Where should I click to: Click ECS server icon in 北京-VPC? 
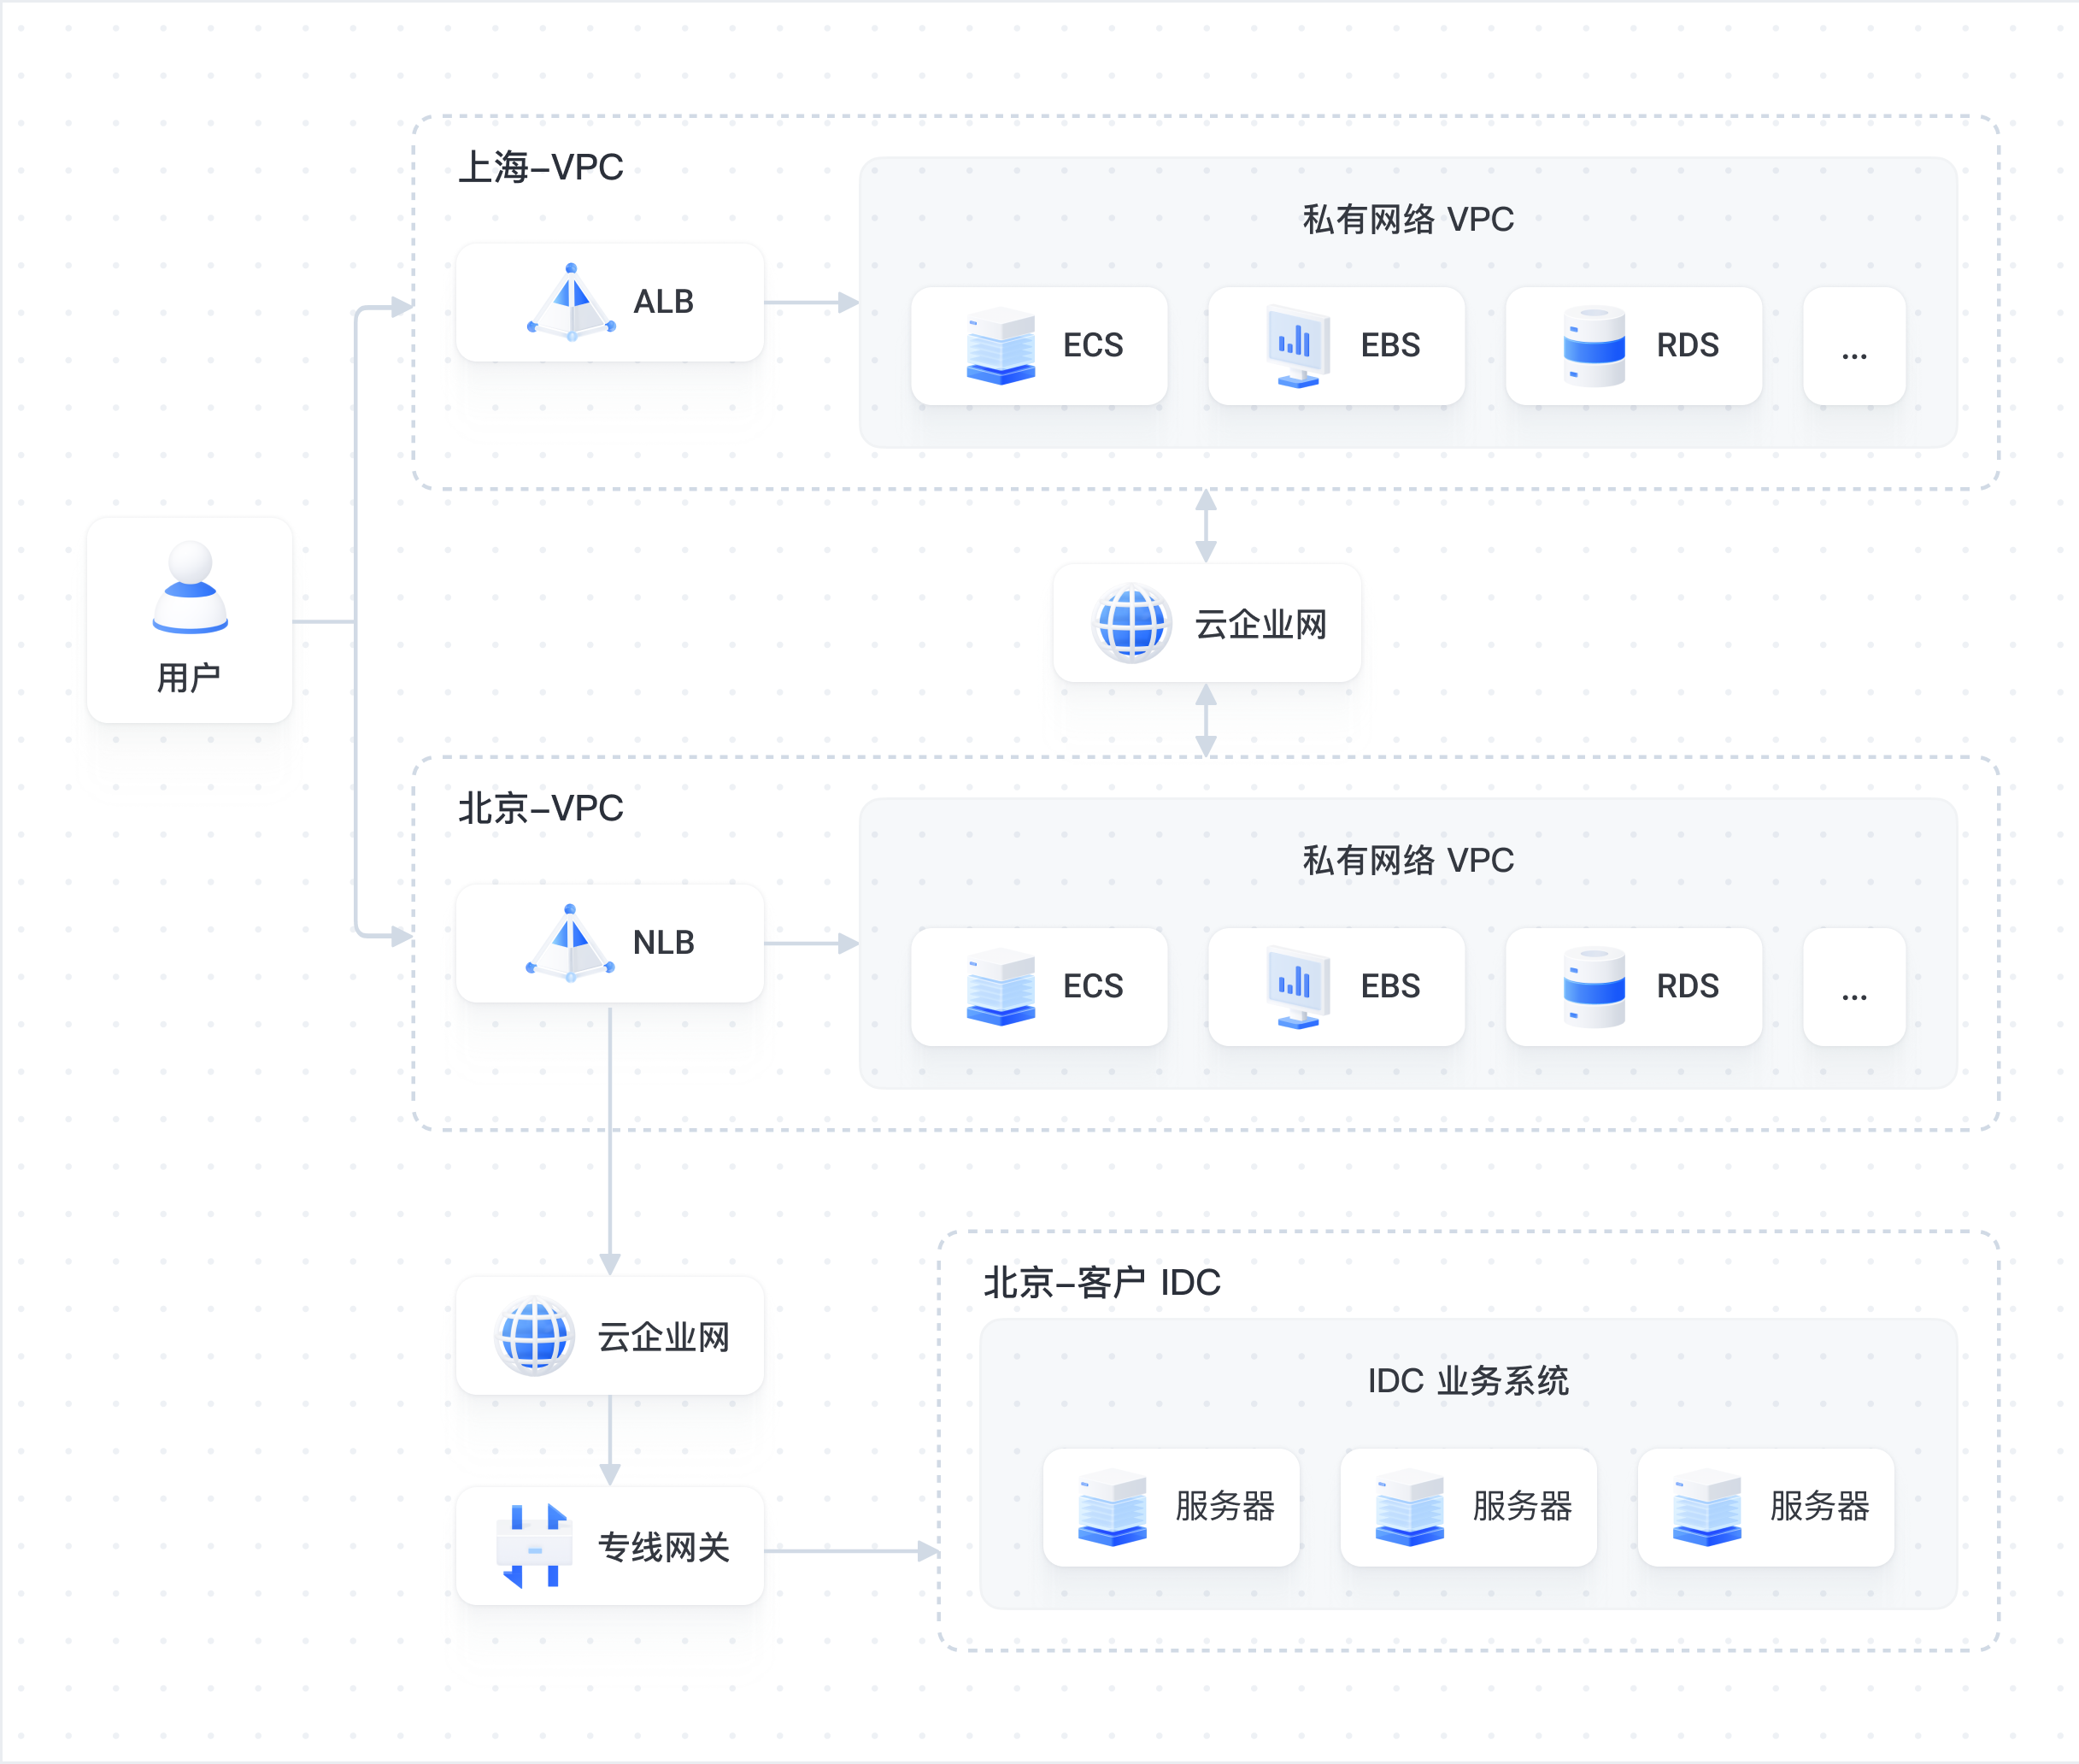tap(1001, 987)
